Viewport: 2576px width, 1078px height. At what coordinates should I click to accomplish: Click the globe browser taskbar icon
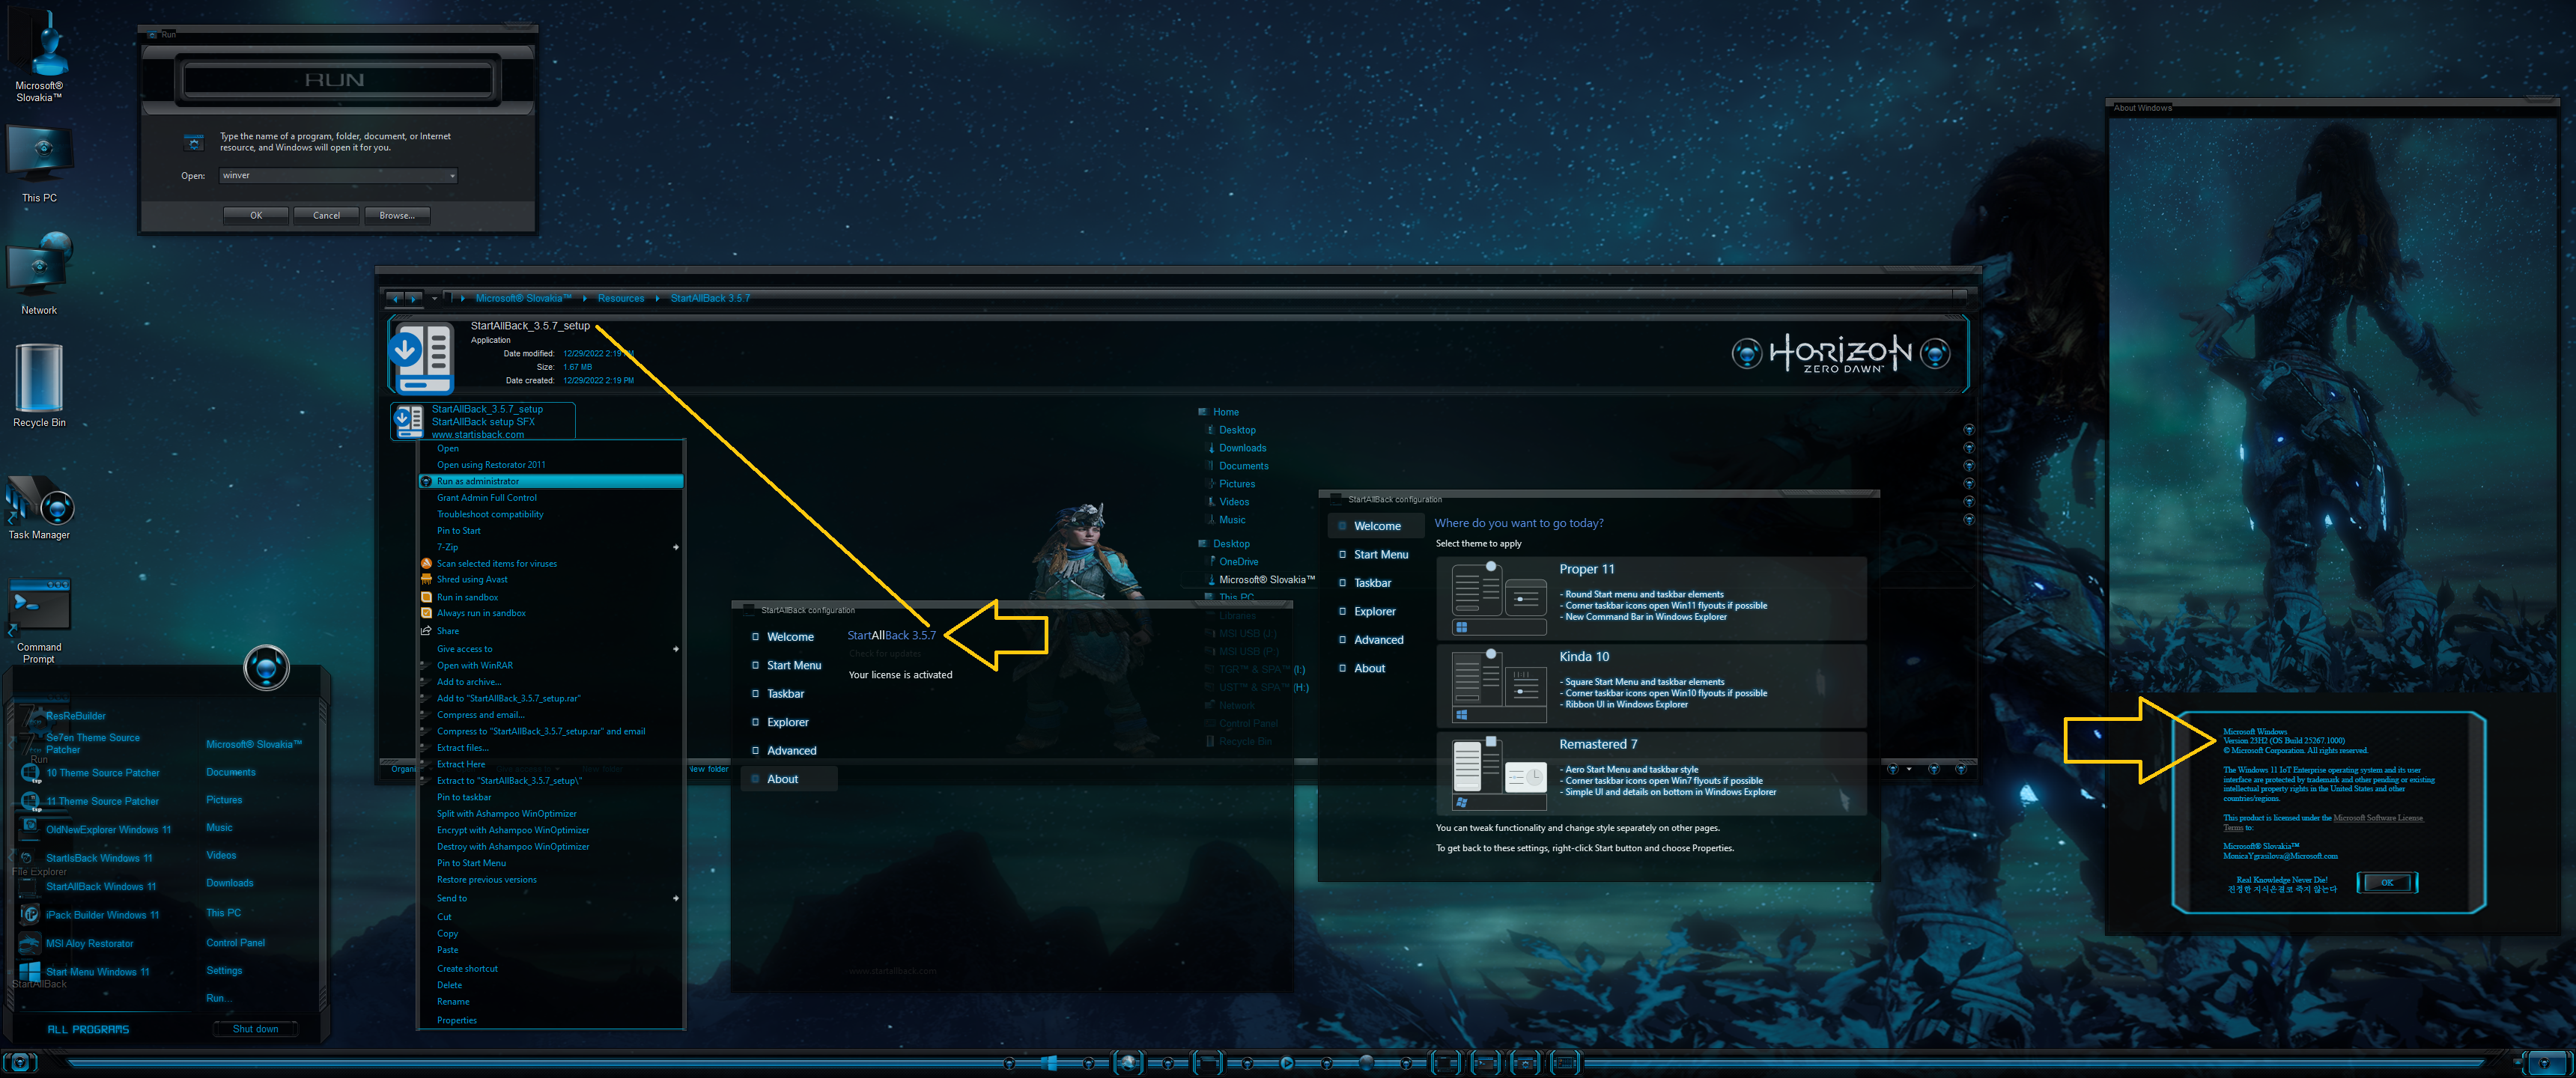[1128, 1063]
